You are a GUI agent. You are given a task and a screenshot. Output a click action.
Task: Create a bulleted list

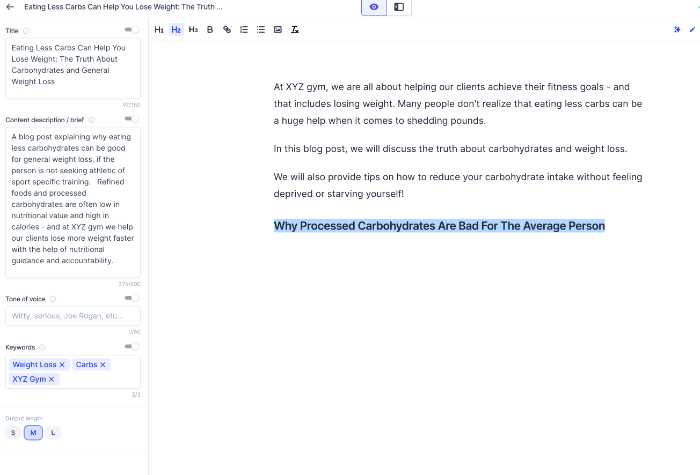click(261, 30)
